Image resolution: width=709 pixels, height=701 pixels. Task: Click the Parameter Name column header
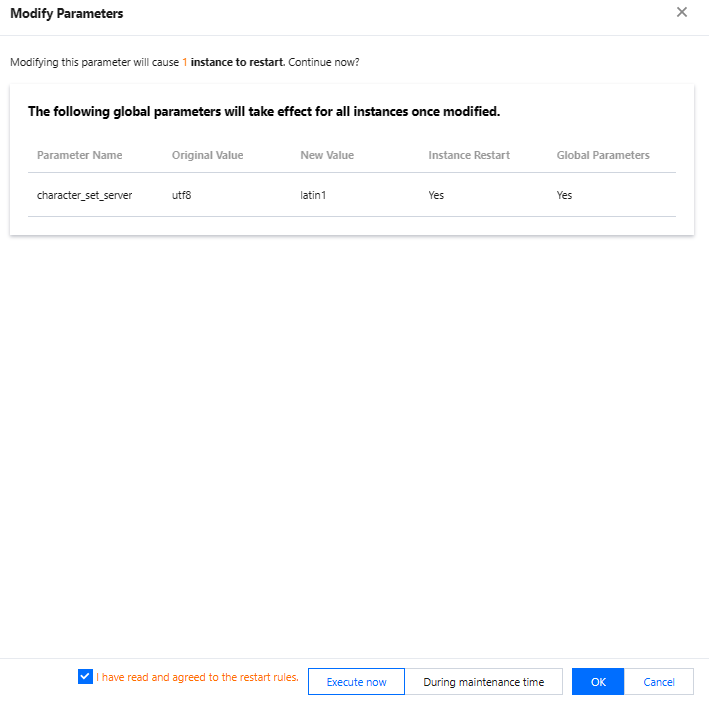pos(80,156)
